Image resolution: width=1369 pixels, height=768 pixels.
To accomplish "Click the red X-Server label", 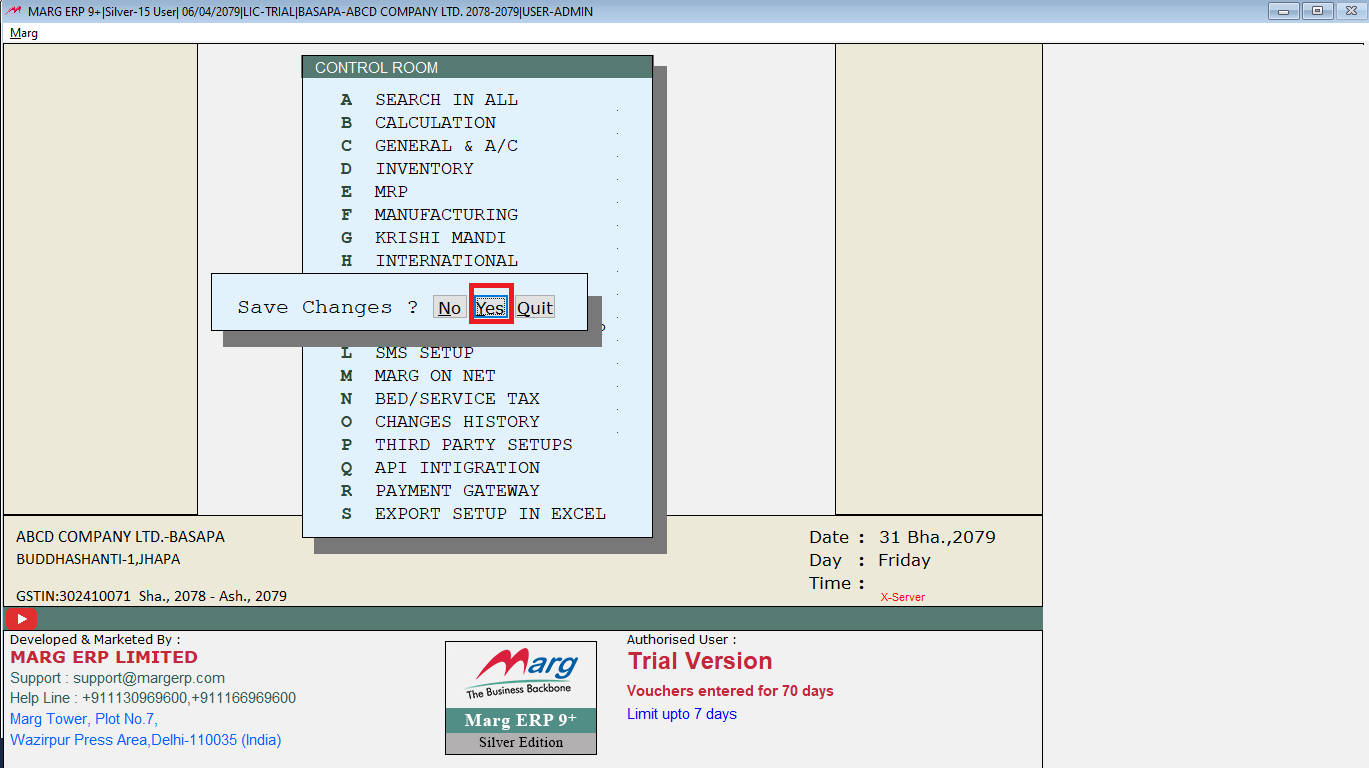I will coord(903,597).
